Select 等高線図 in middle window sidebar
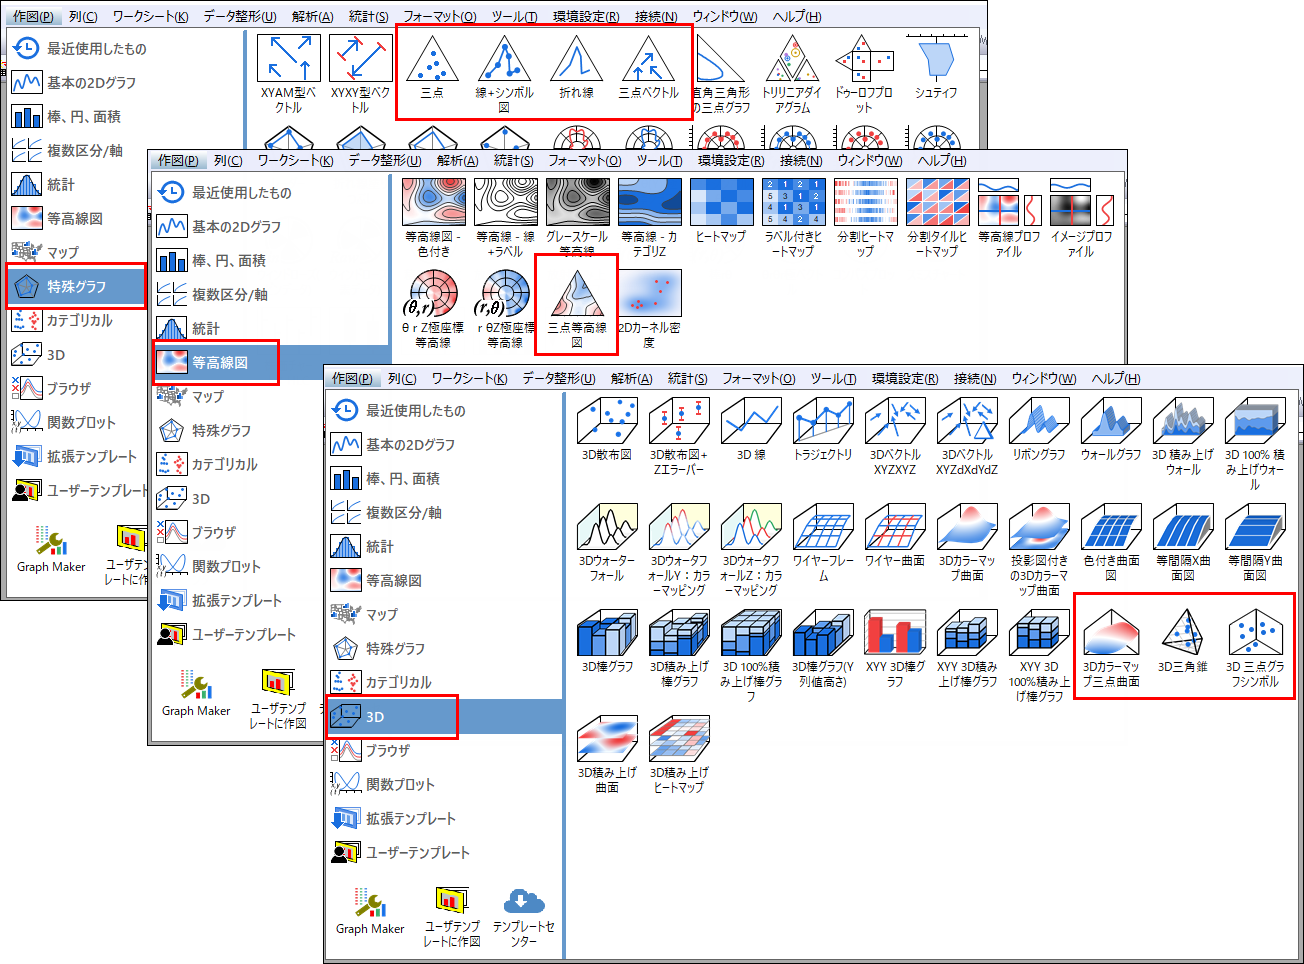Viewport: 1304px width, 964px height. coord(270,362)
